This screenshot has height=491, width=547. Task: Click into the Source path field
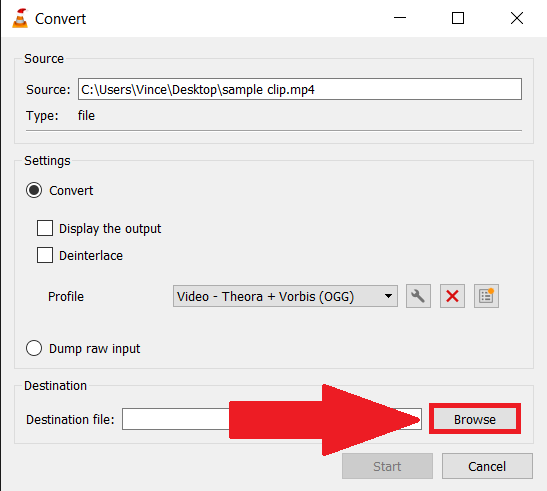(300, 89)
